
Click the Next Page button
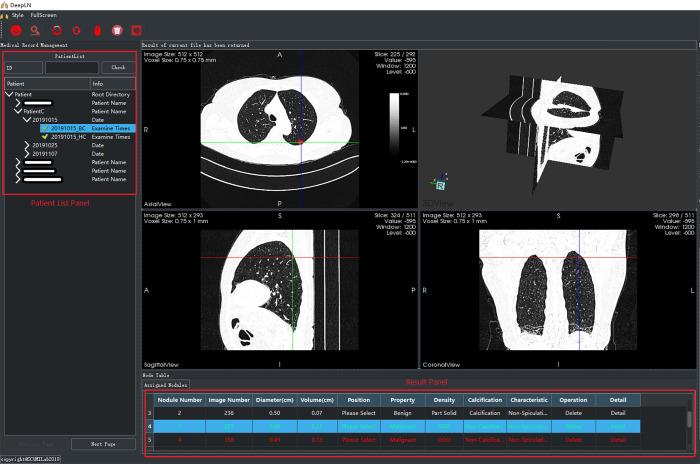pos(103,444)
